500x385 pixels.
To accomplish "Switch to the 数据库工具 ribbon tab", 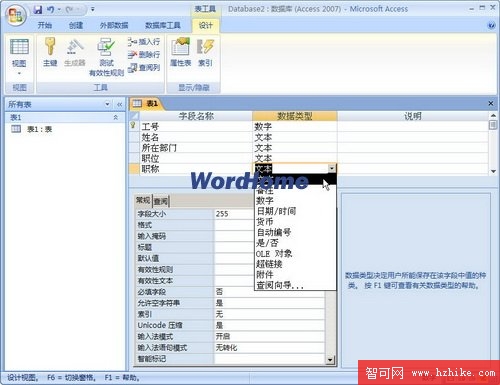I will click(x=163, y=25).
